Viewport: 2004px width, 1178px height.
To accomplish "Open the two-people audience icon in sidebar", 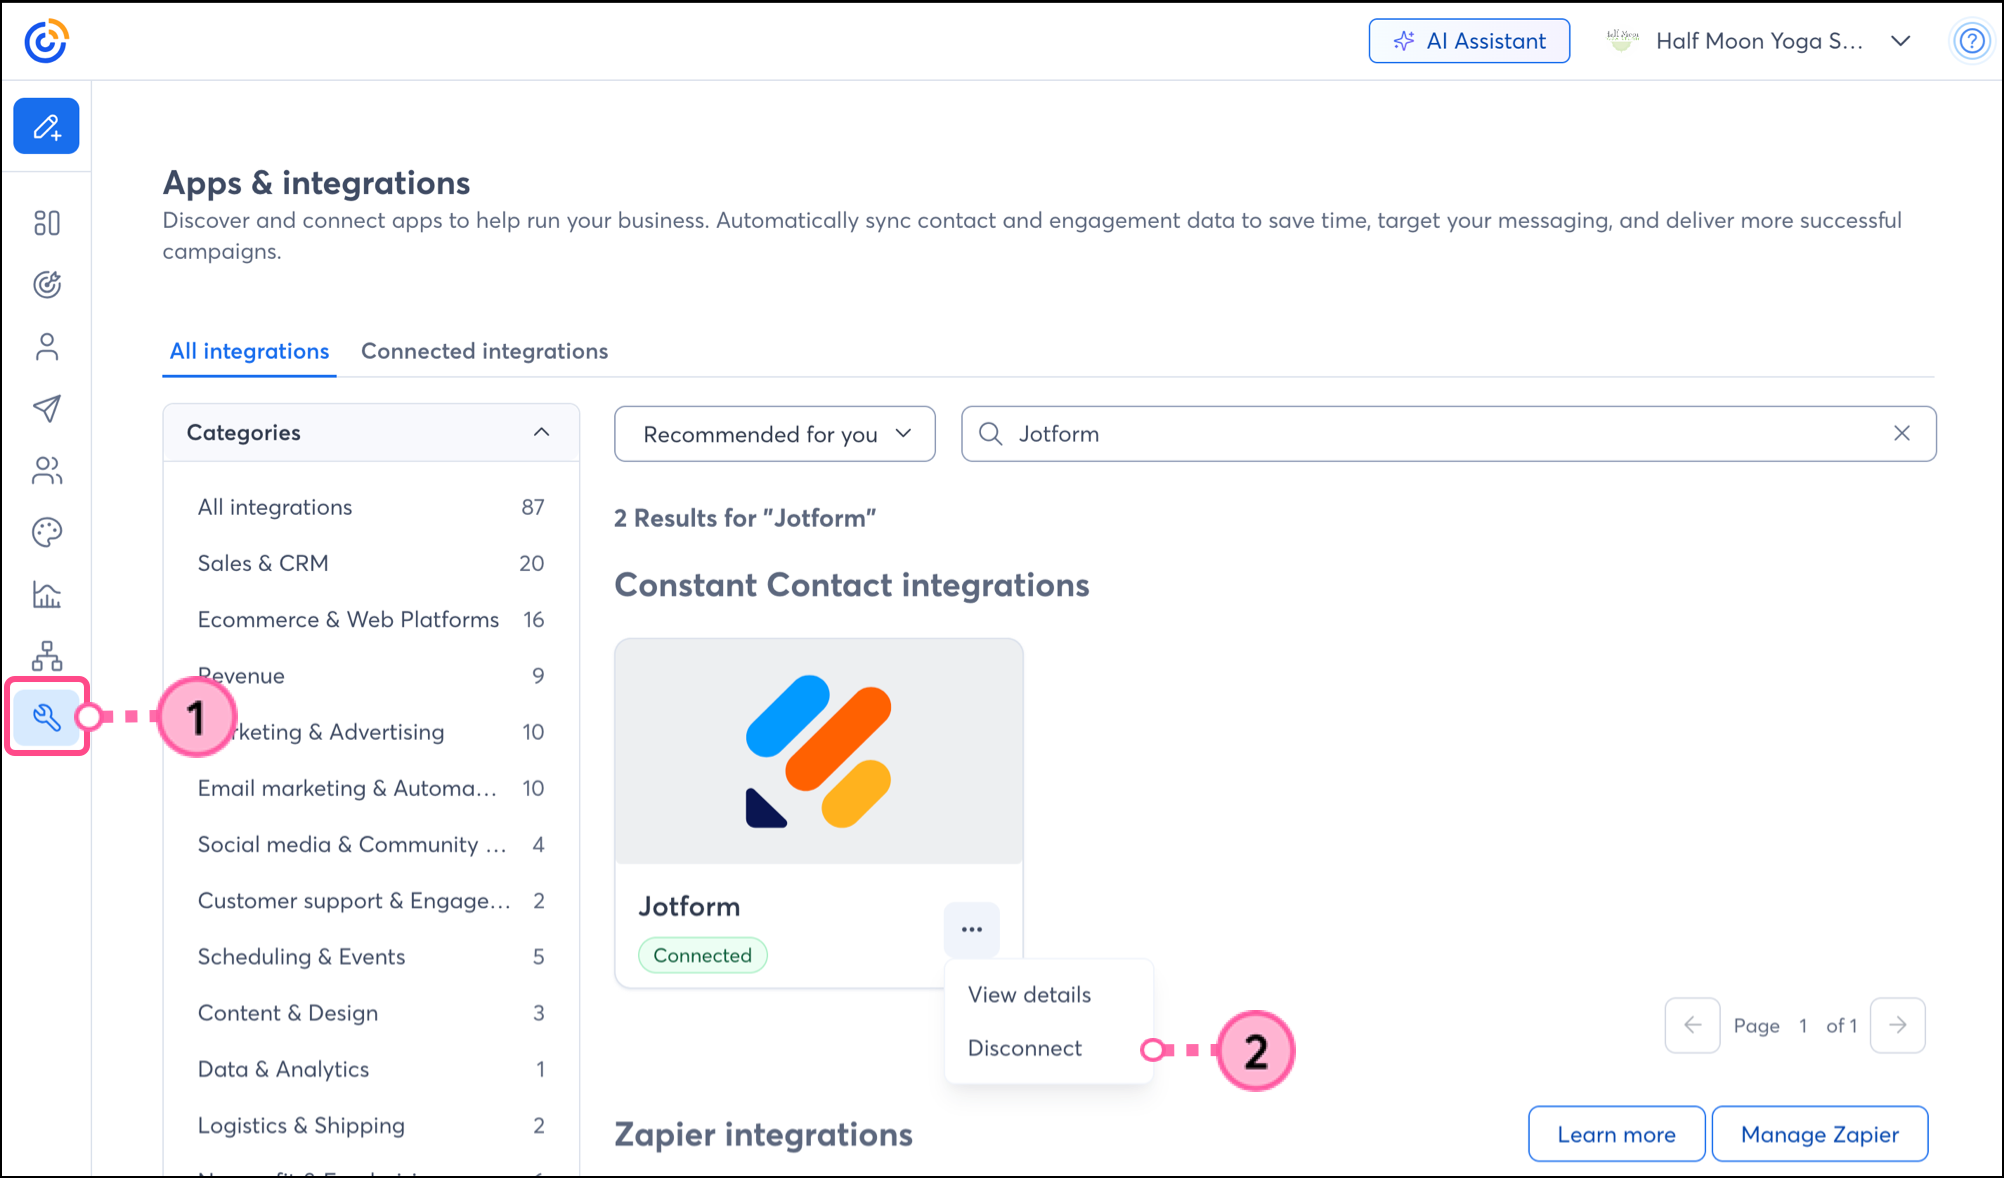I will [x=47, y=470].
